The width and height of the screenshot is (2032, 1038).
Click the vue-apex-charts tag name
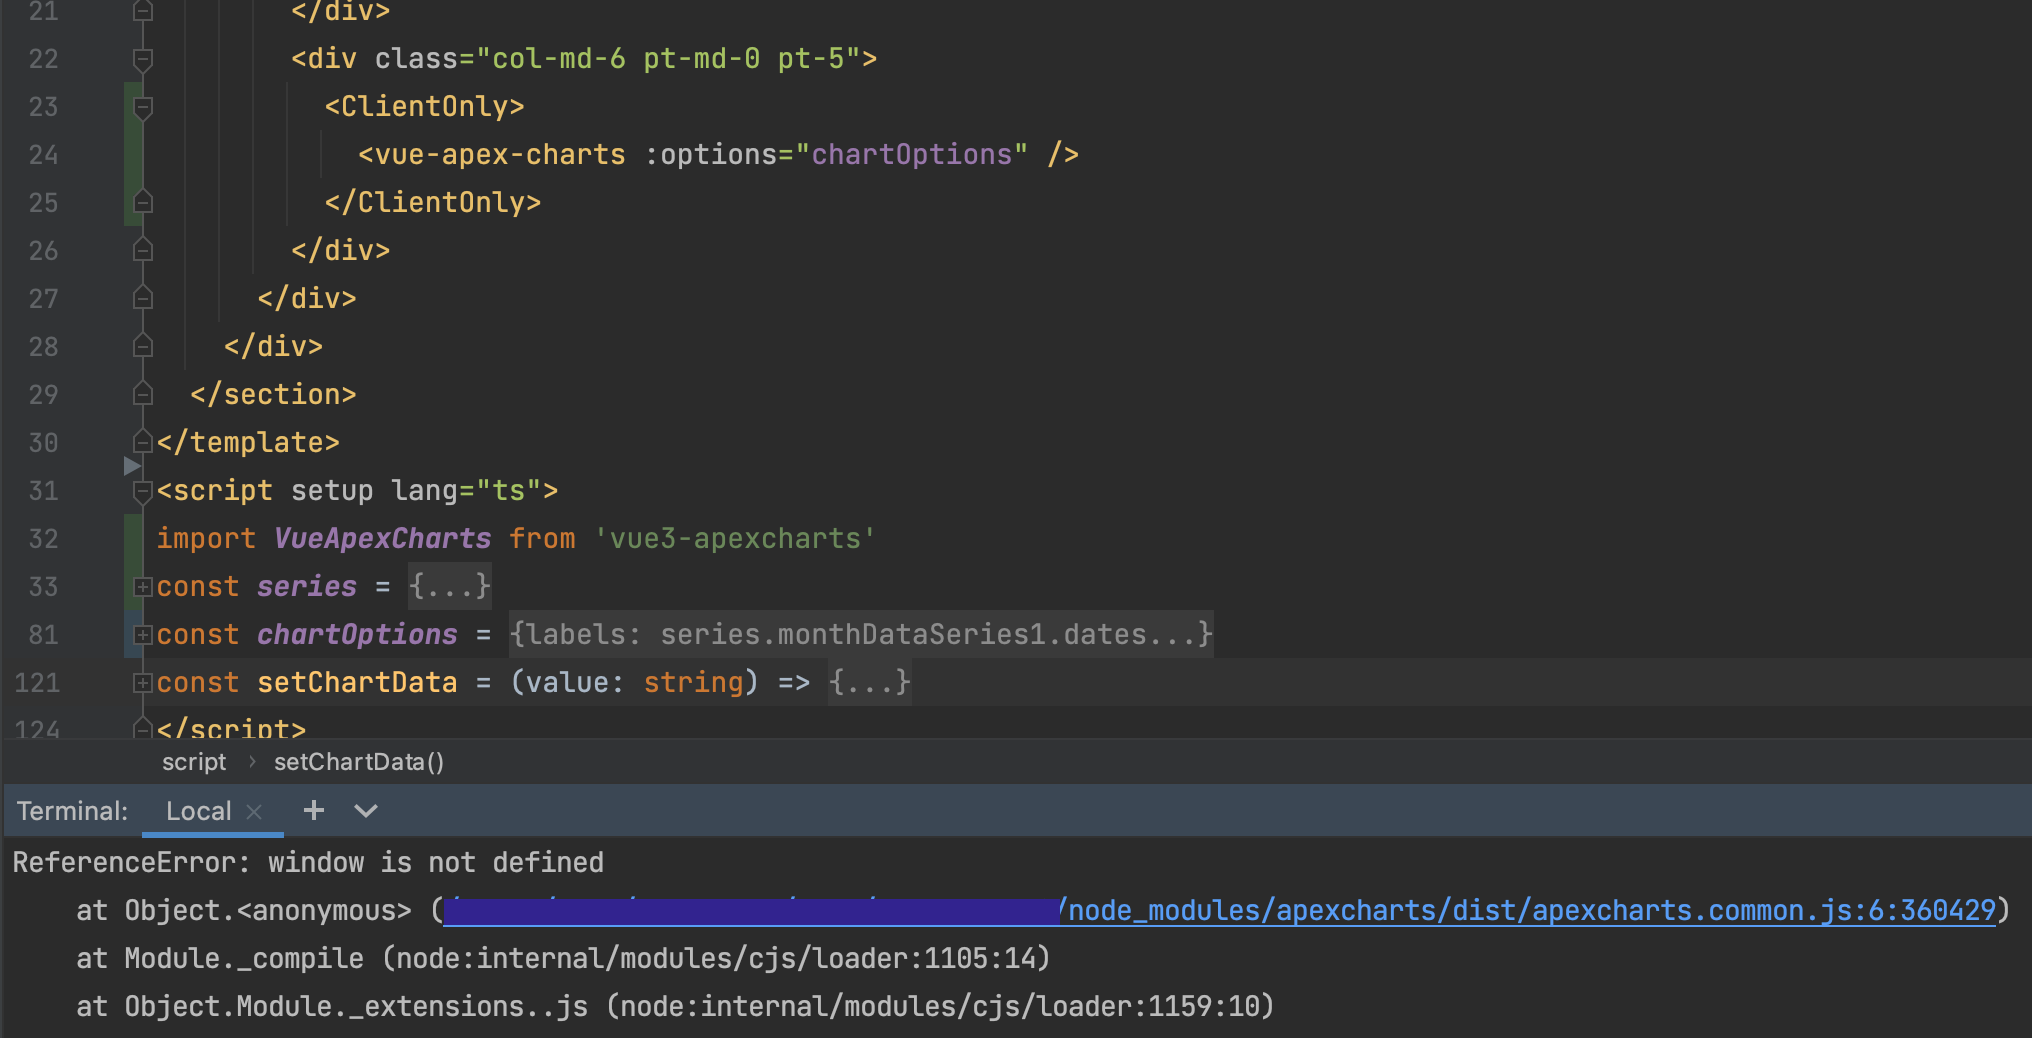(x=500, y=154)
